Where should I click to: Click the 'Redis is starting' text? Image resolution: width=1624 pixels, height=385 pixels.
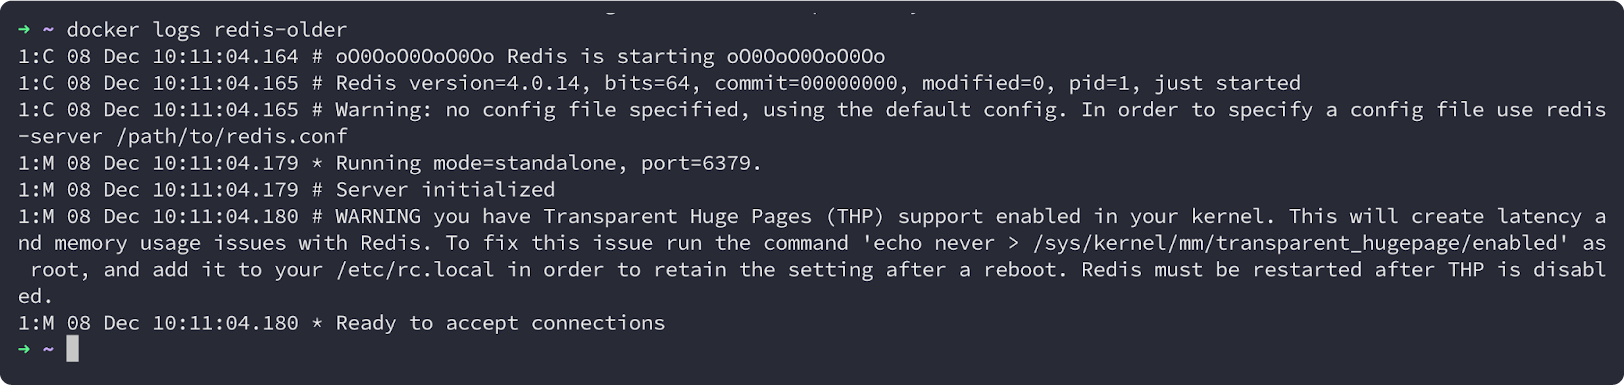(611, 56)
